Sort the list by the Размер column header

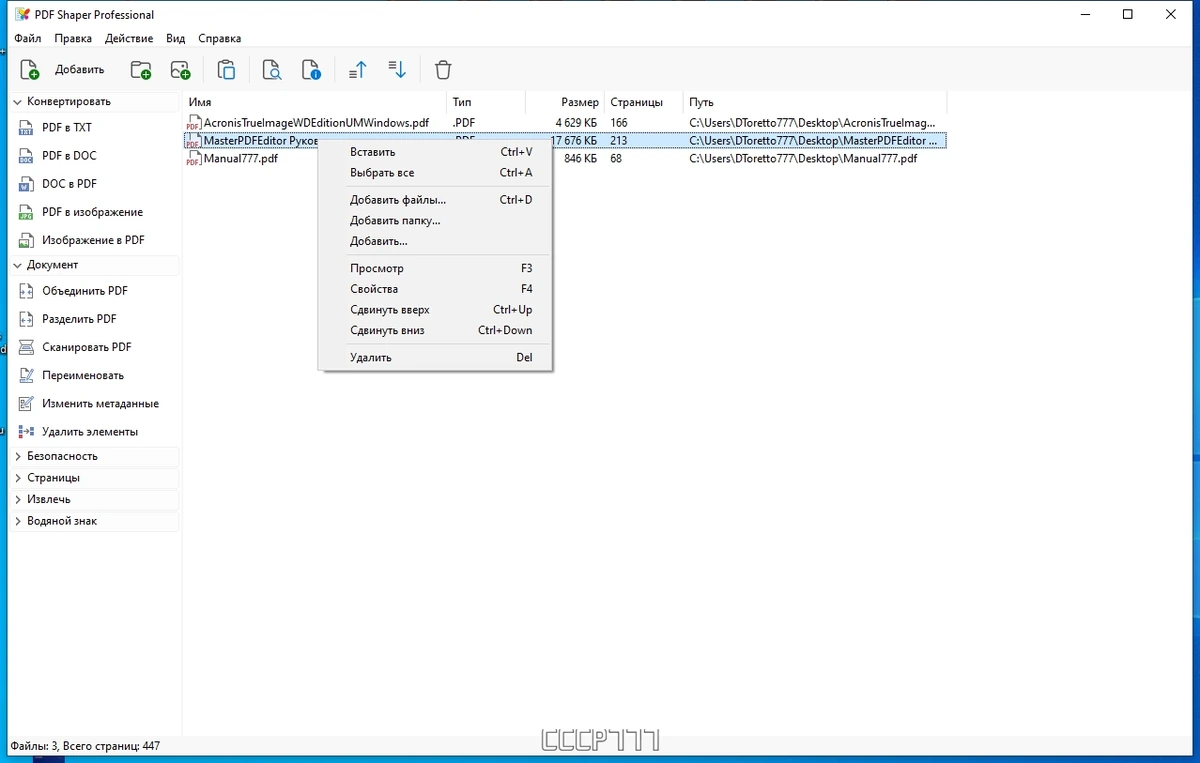click(565, 102)
